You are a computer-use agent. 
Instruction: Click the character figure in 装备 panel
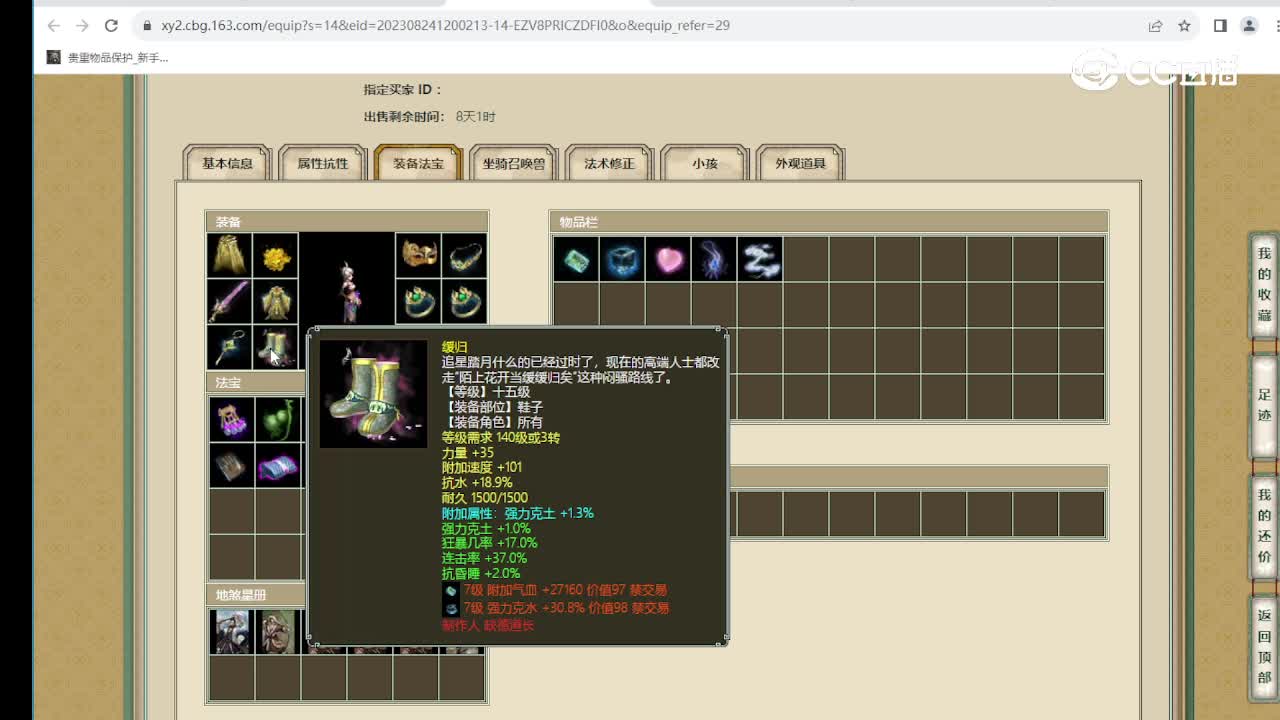pos(348,290)
